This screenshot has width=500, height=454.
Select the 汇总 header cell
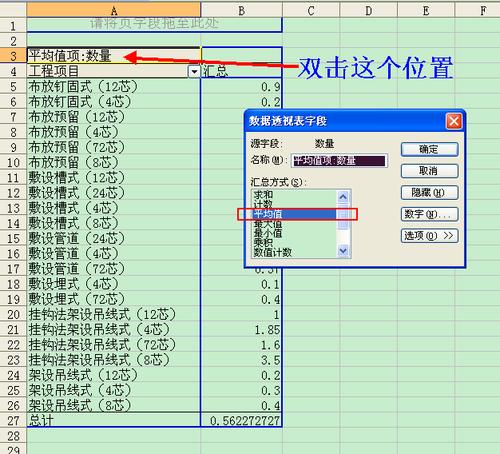[241, 71]
